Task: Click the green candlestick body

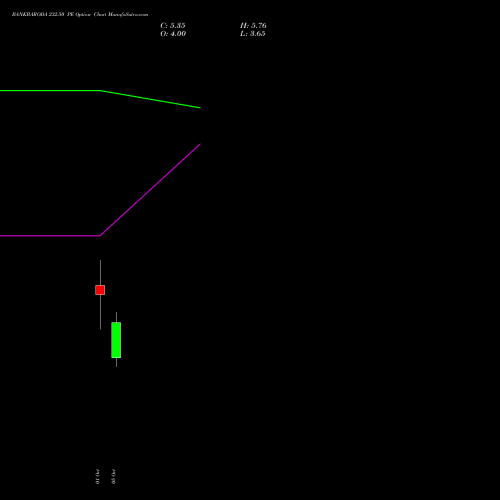Action: (116, 340)
